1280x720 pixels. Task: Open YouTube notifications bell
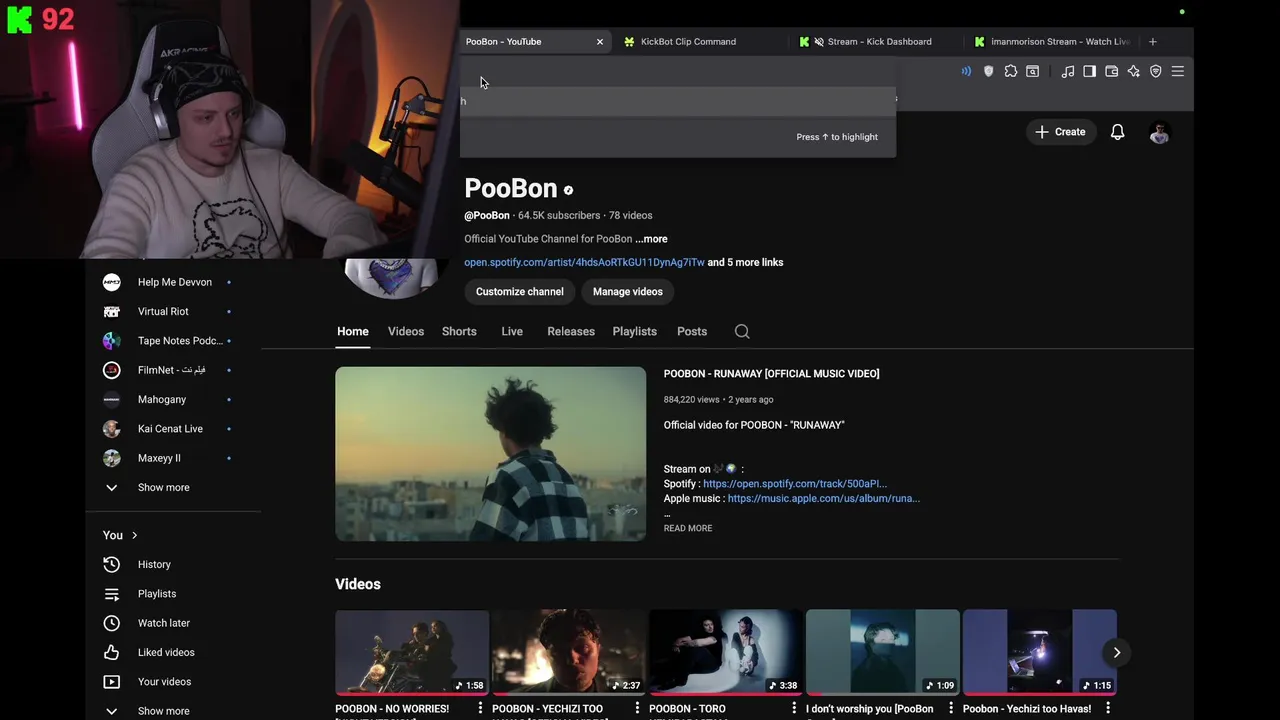point(1118,132)
